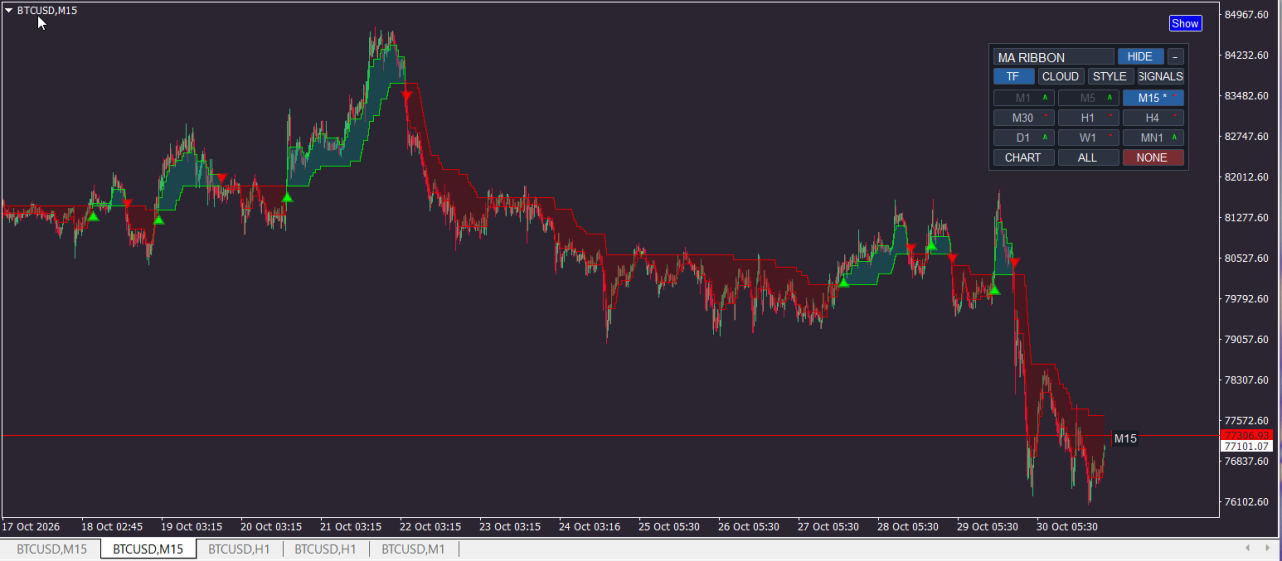
Task: Toggle the D1 timeframe ribbon
Action: (x=1023, y=138)
